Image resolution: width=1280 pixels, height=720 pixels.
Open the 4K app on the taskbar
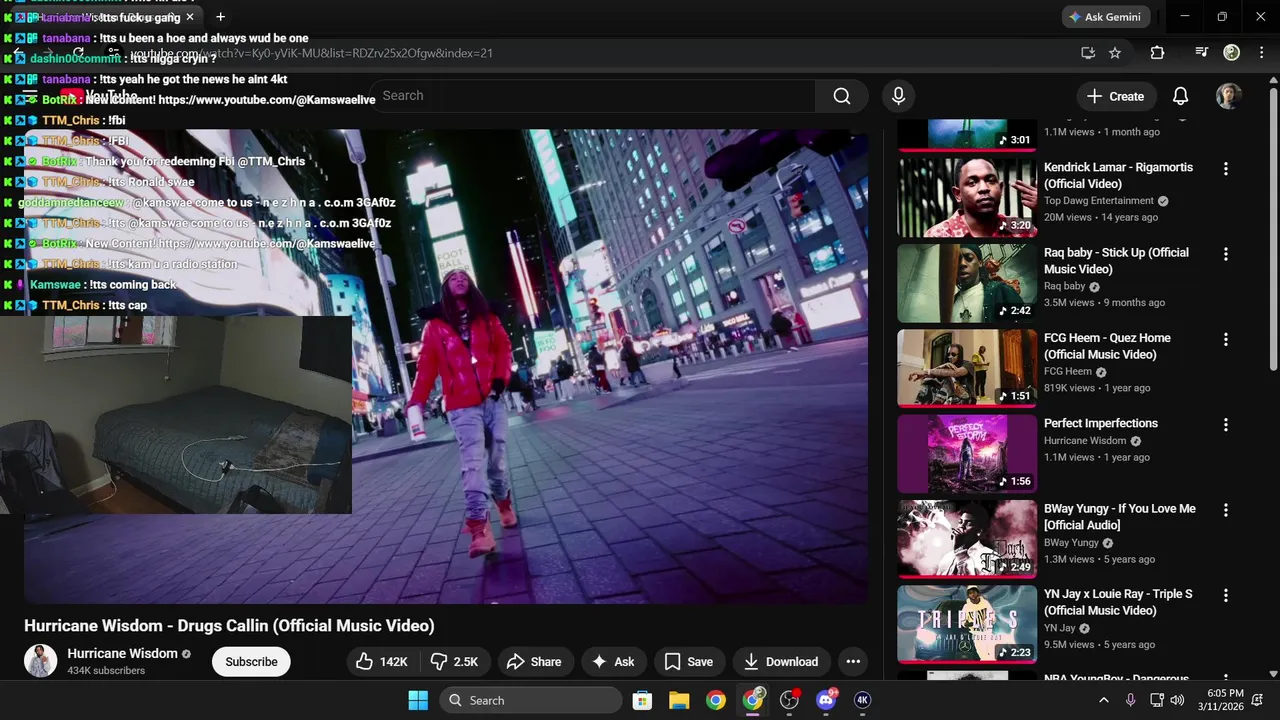[x=862, y=700]
